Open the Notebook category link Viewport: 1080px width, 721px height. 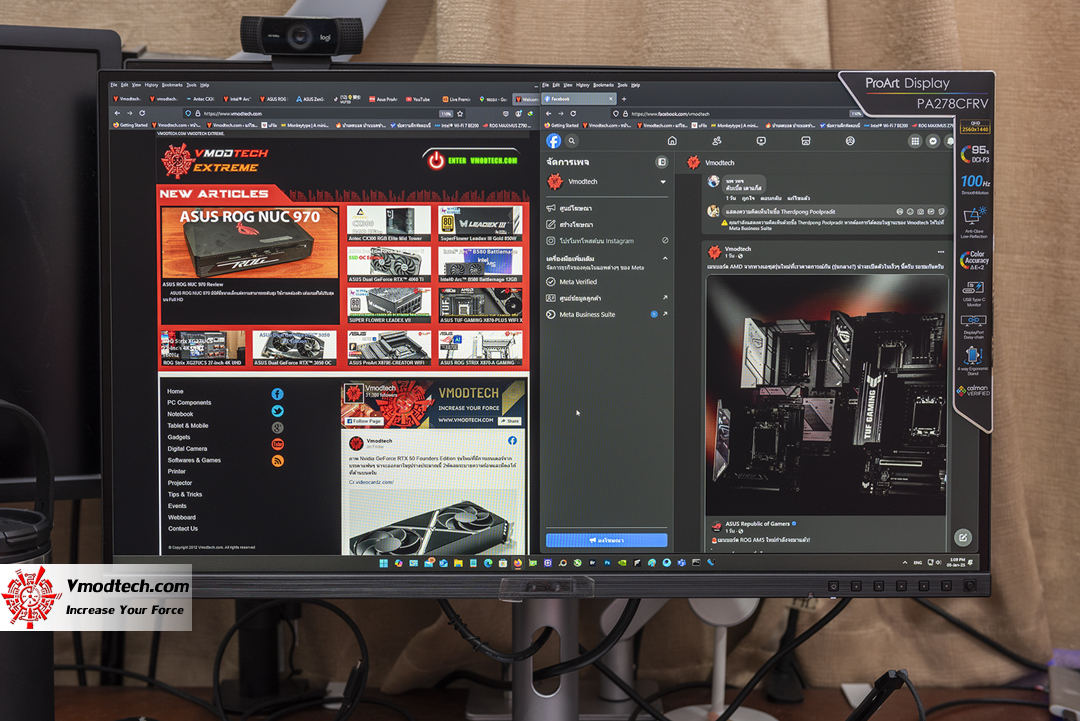pos(180,415)
